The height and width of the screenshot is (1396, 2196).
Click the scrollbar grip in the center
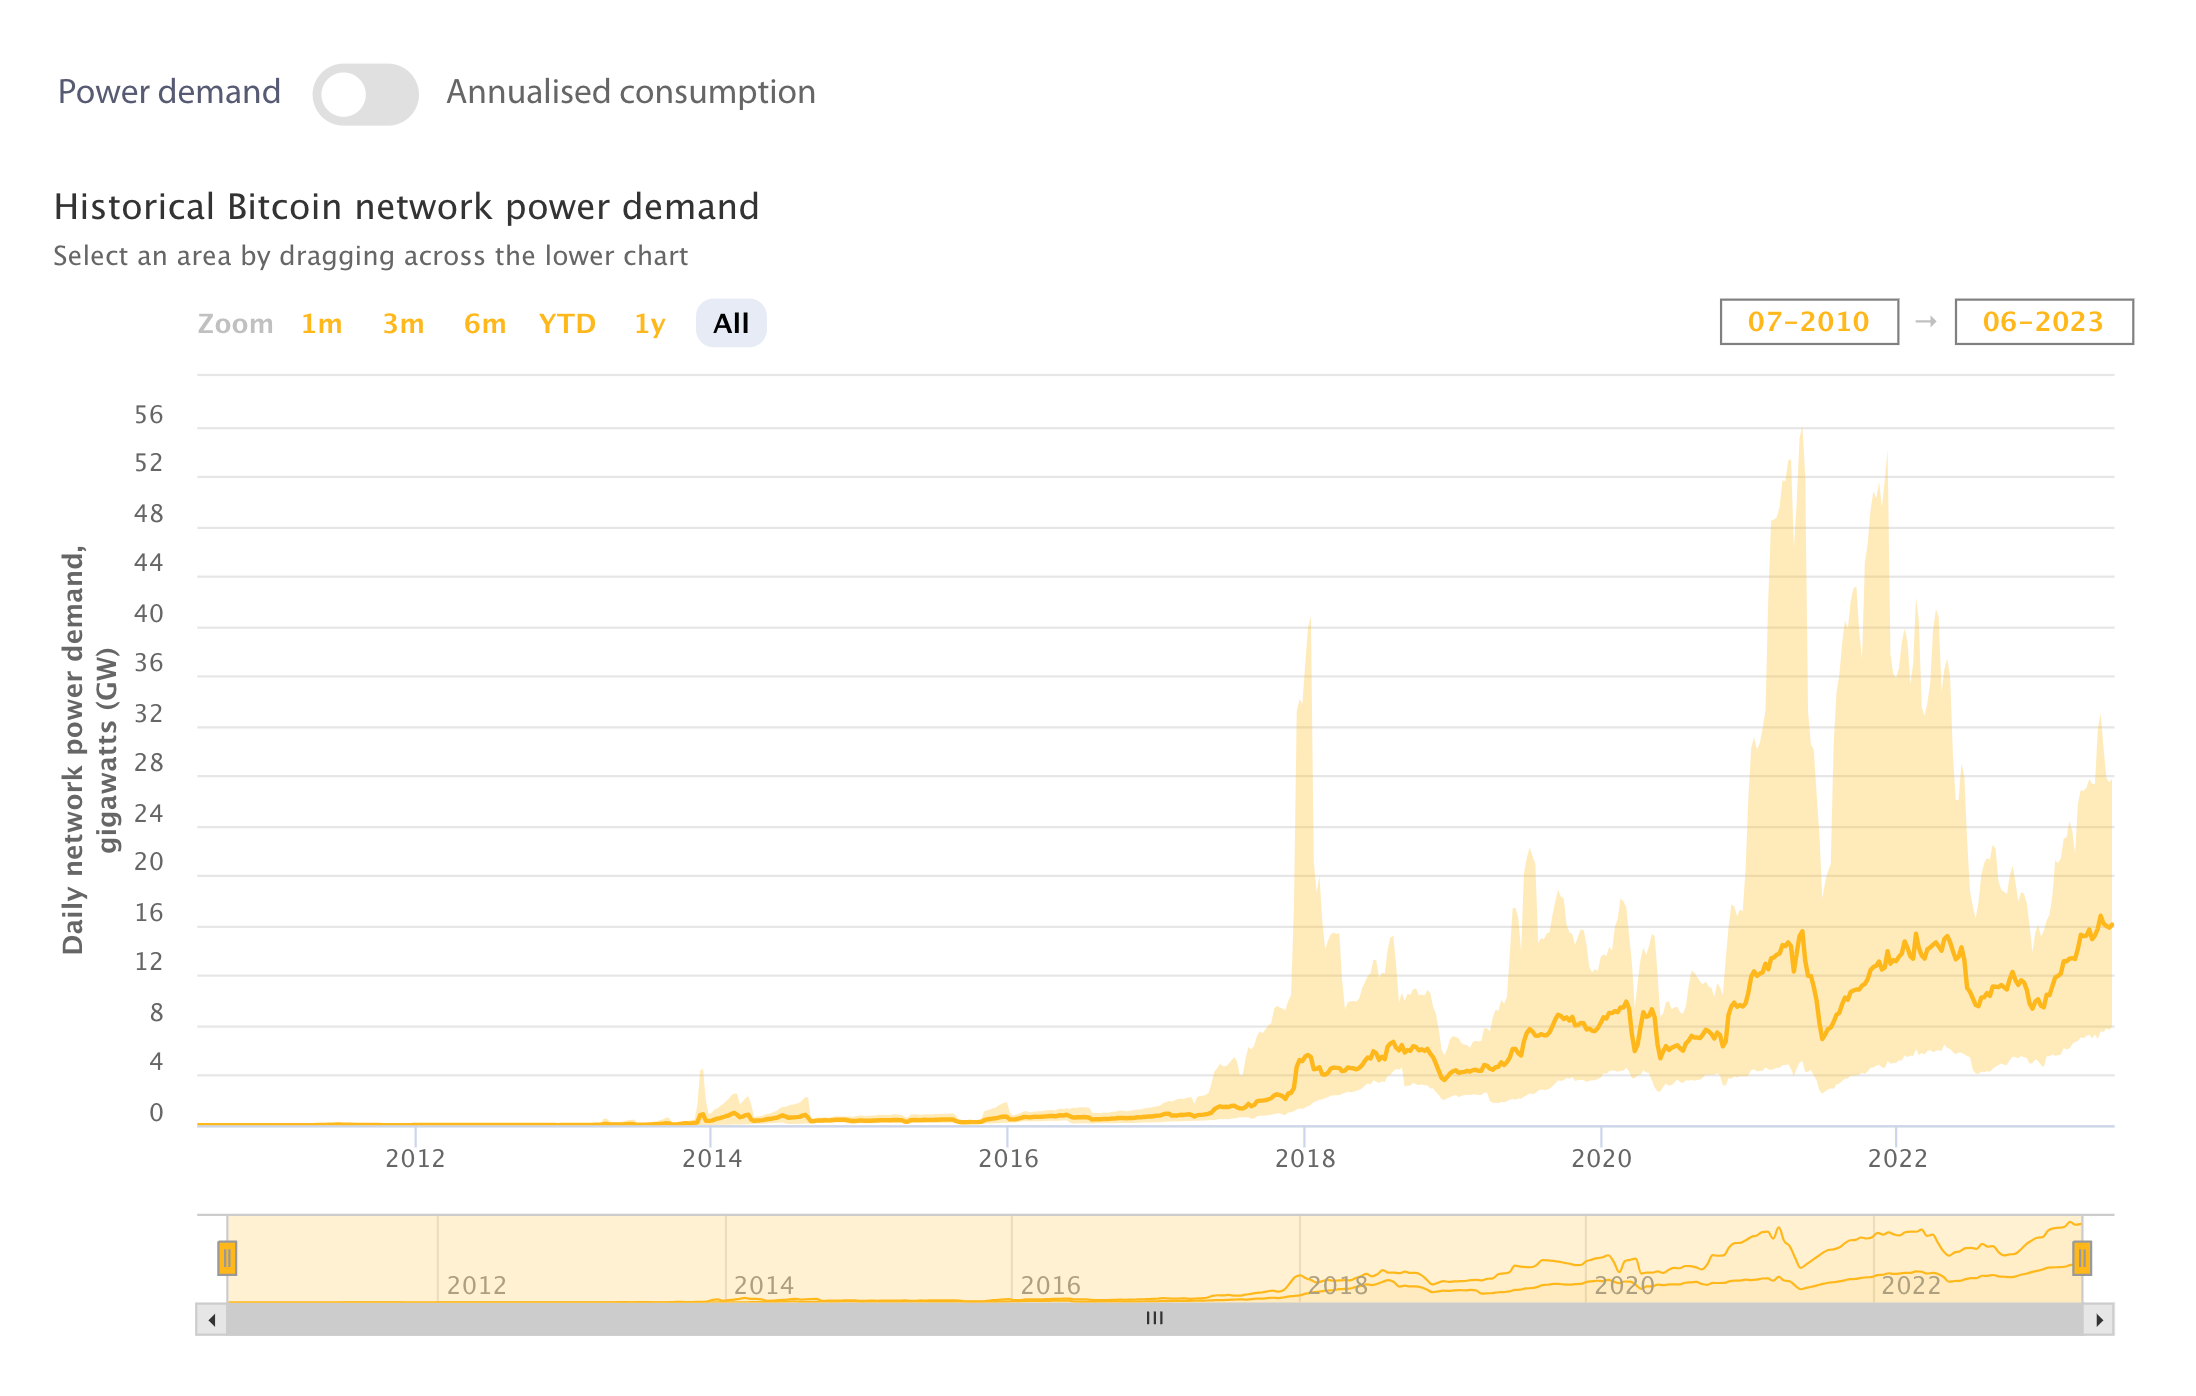click(1155, 1319)
